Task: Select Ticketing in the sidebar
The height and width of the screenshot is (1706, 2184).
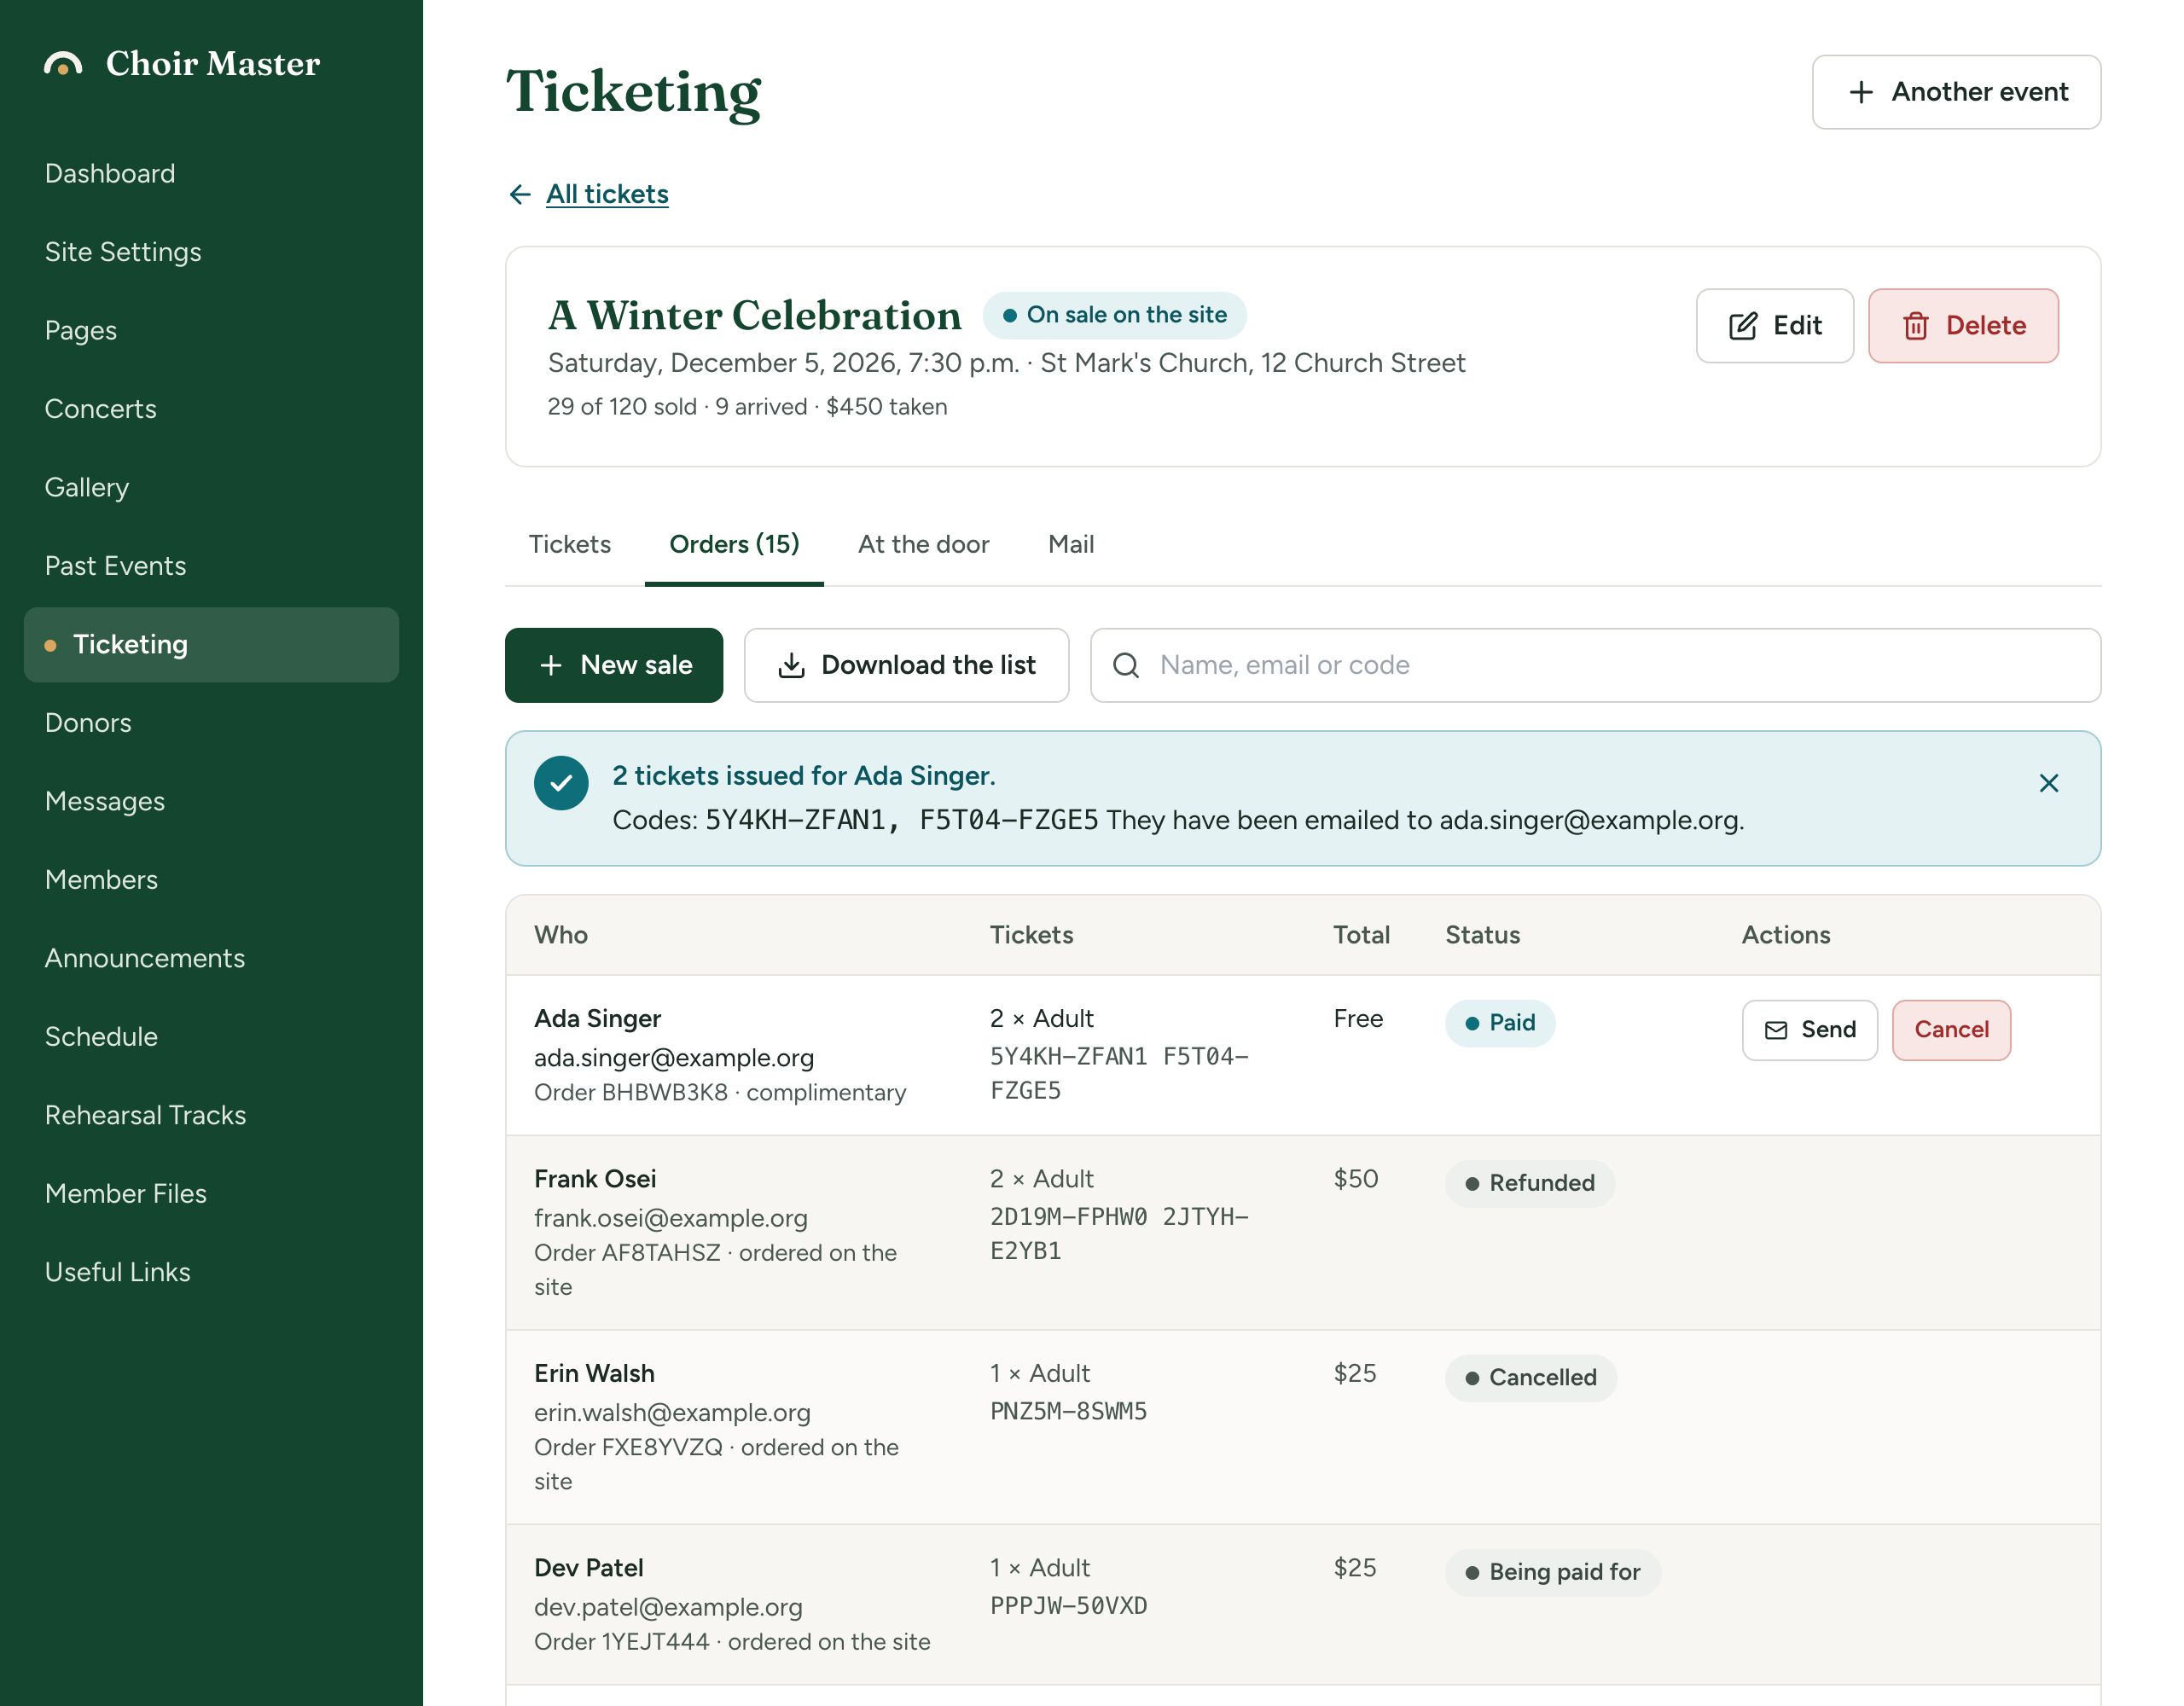Action: (x=211, y=645)
